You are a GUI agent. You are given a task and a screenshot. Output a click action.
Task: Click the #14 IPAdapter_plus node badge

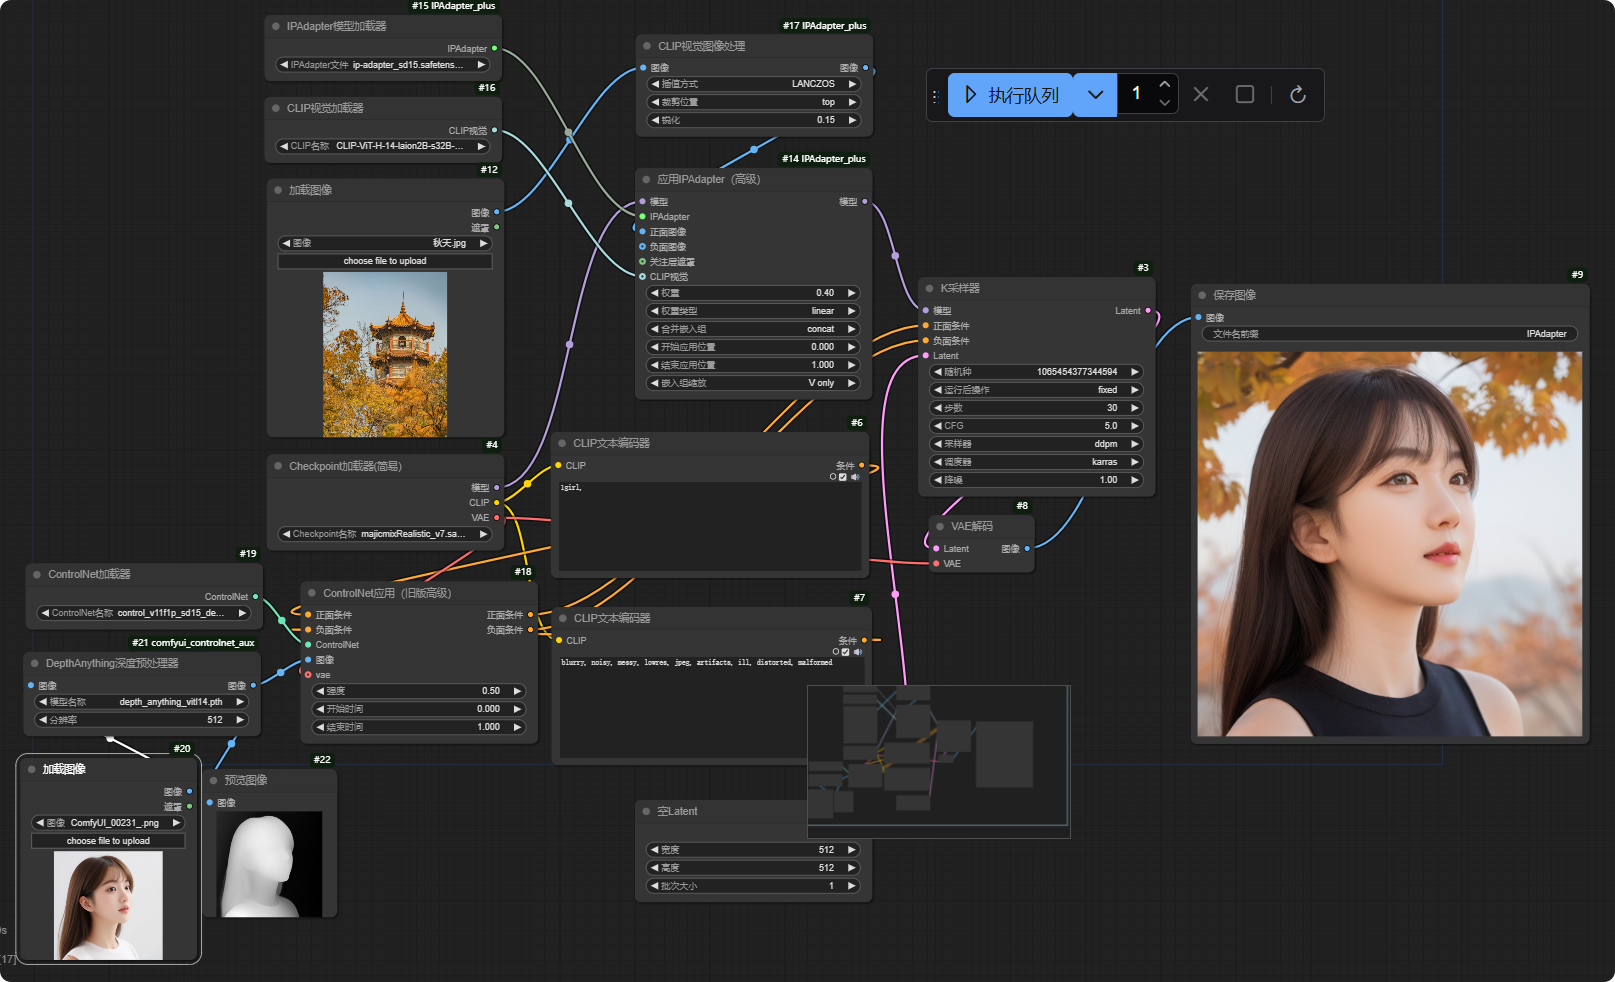click(824, 159)
